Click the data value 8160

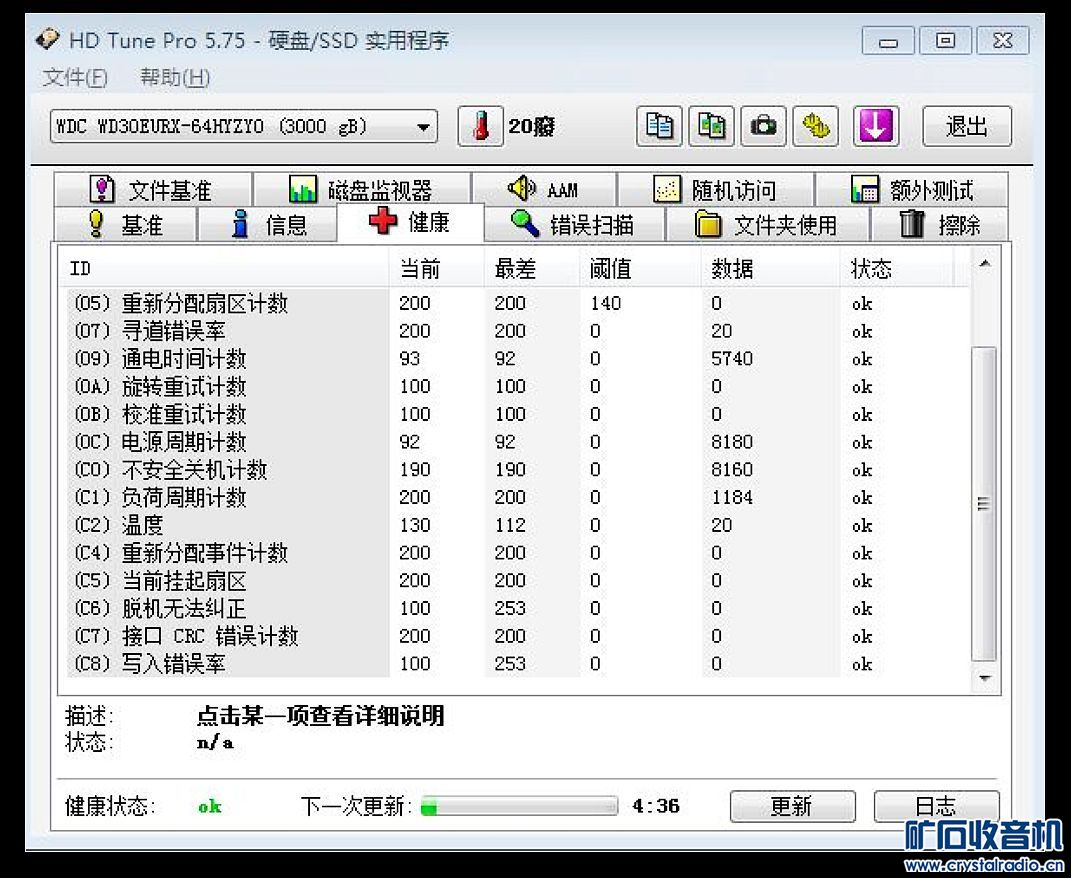pos(732,469)
